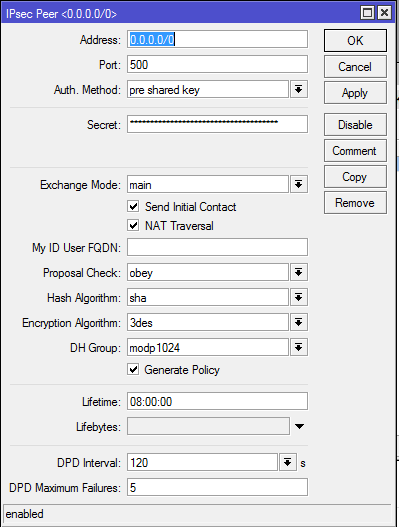Viewport: 399px width, 527px height.
Task: Click the Hash Algorithm value sha
Action: coord(208,297)
